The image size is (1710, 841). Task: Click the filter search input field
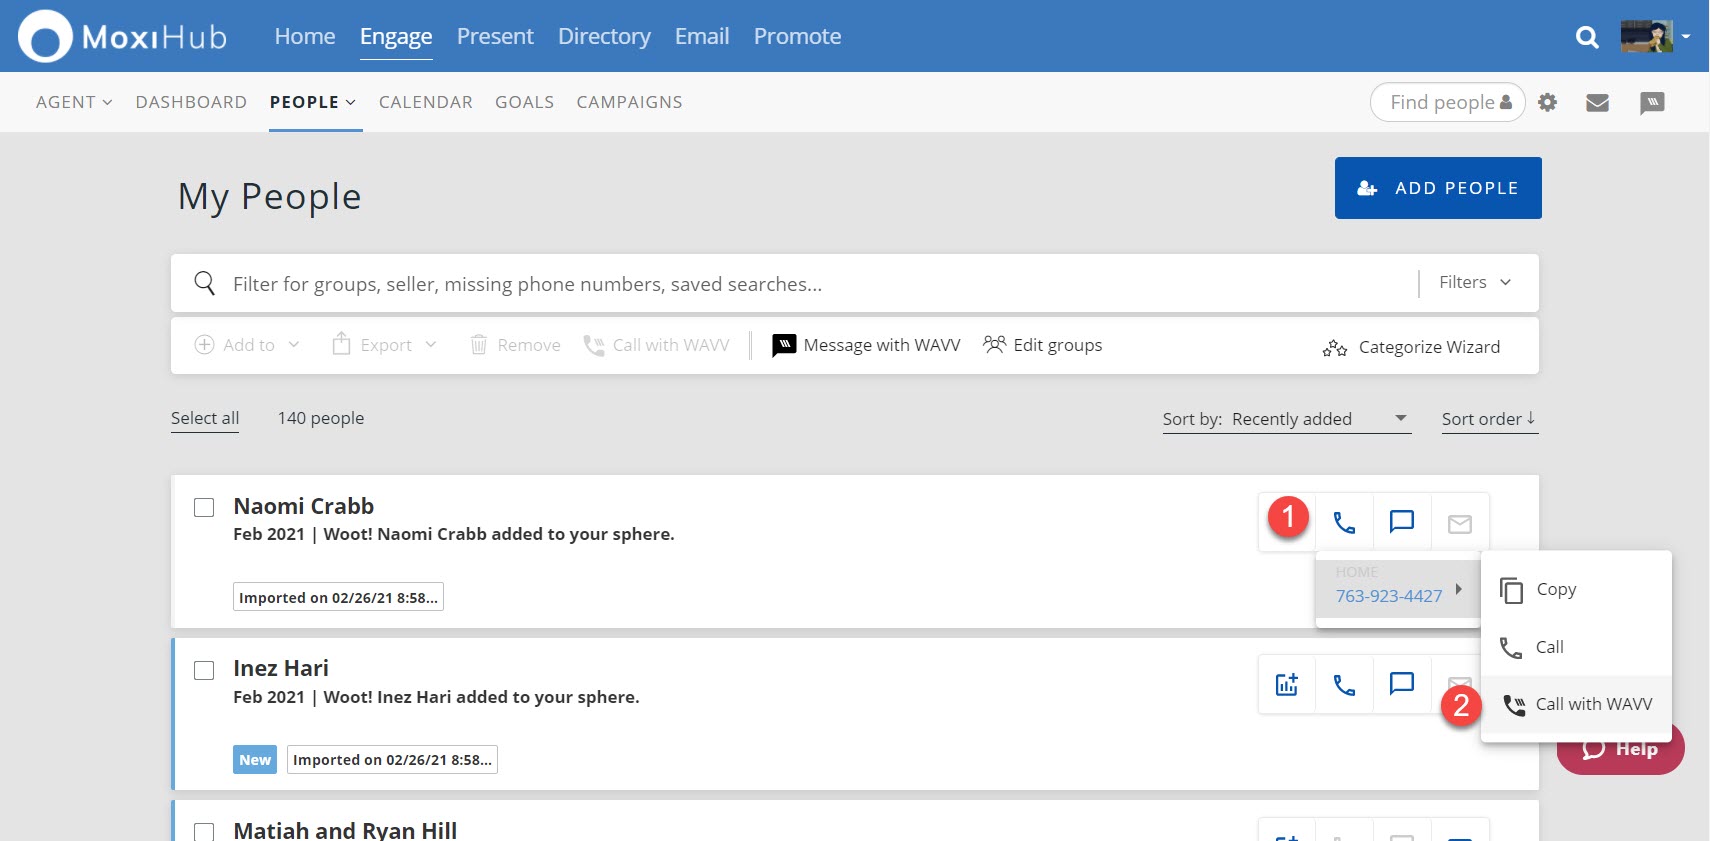click(800, 284)
